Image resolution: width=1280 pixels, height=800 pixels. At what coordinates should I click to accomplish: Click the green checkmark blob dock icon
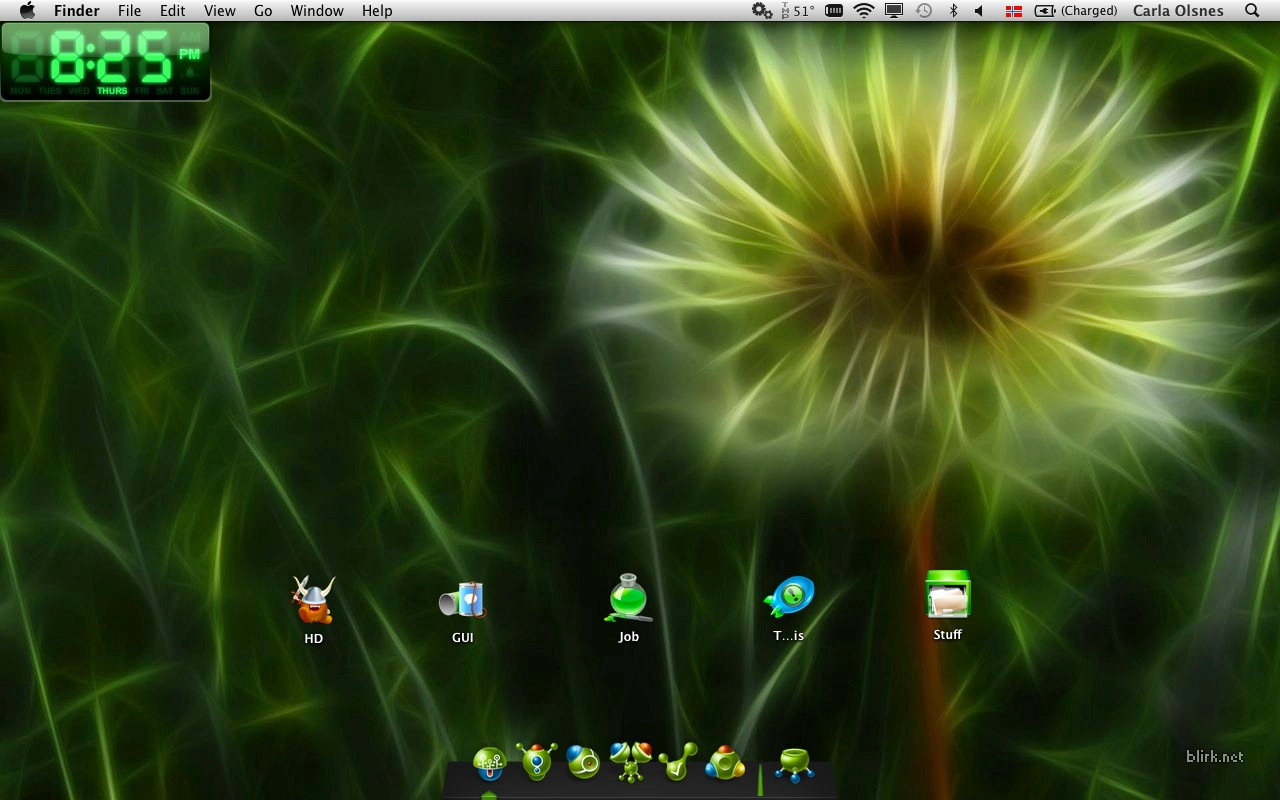pyautogui.click(x=678, y=763)
